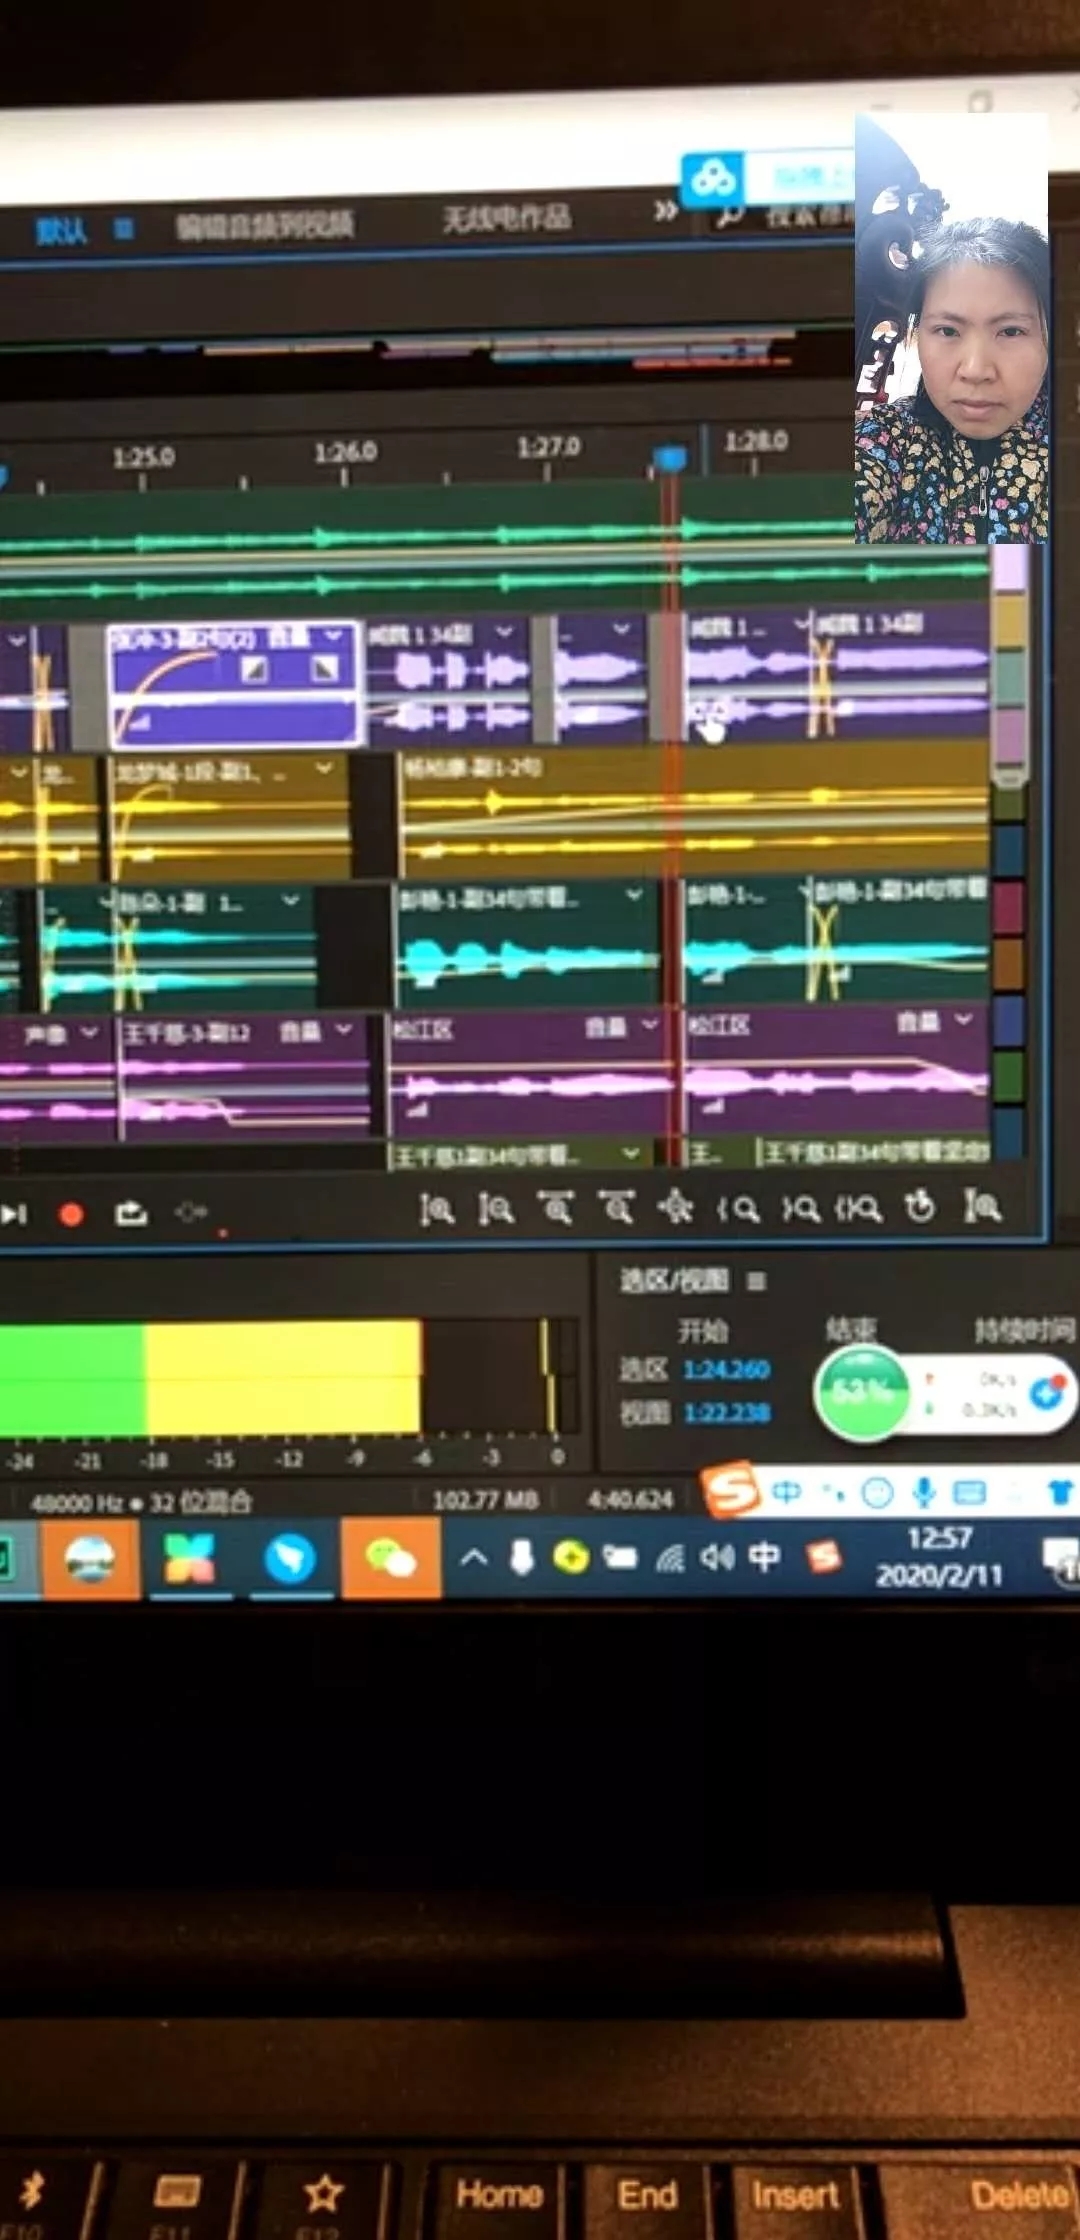The image size is (1080, 2240).
Task: Click the zoom in amplitude icon
Action: click(x=436, y=1209)
